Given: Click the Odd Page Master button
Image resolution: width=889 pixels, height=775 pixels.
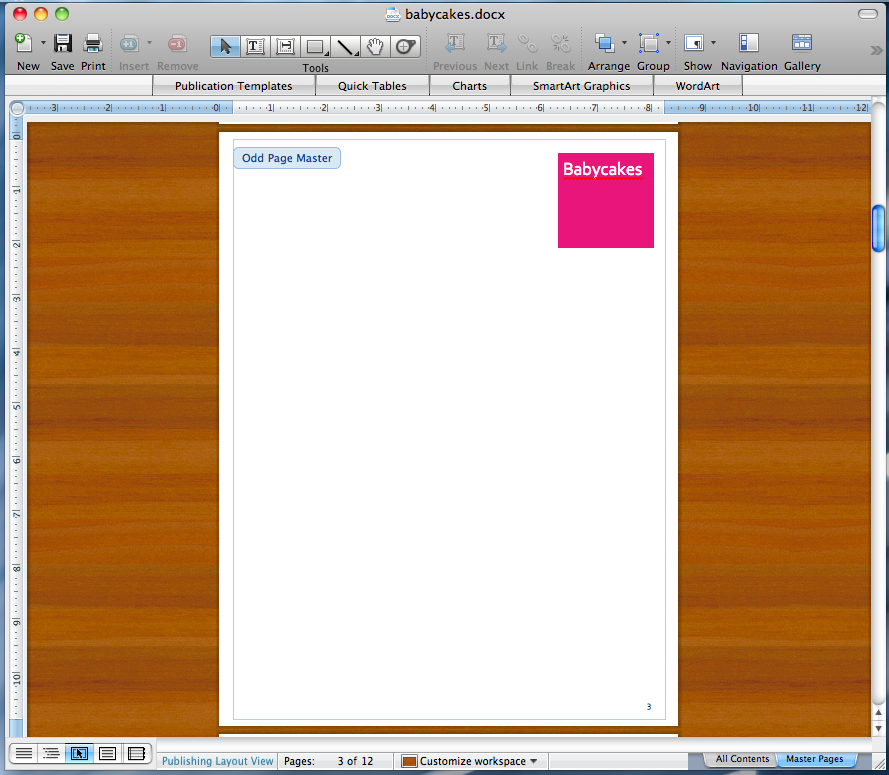Looking at the screenshot, I should point(286,157).
